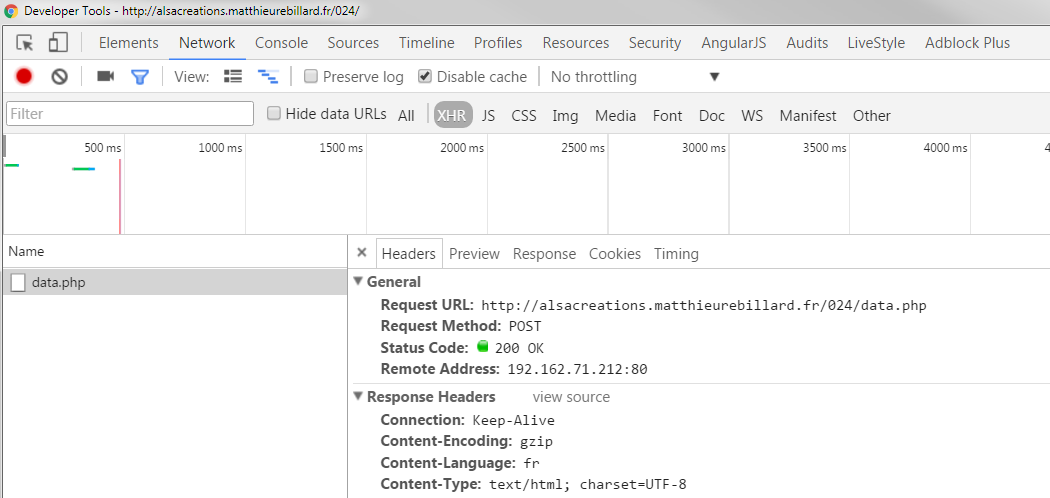Tick the Hide data URLs checkbox

(x=273, y=113)
